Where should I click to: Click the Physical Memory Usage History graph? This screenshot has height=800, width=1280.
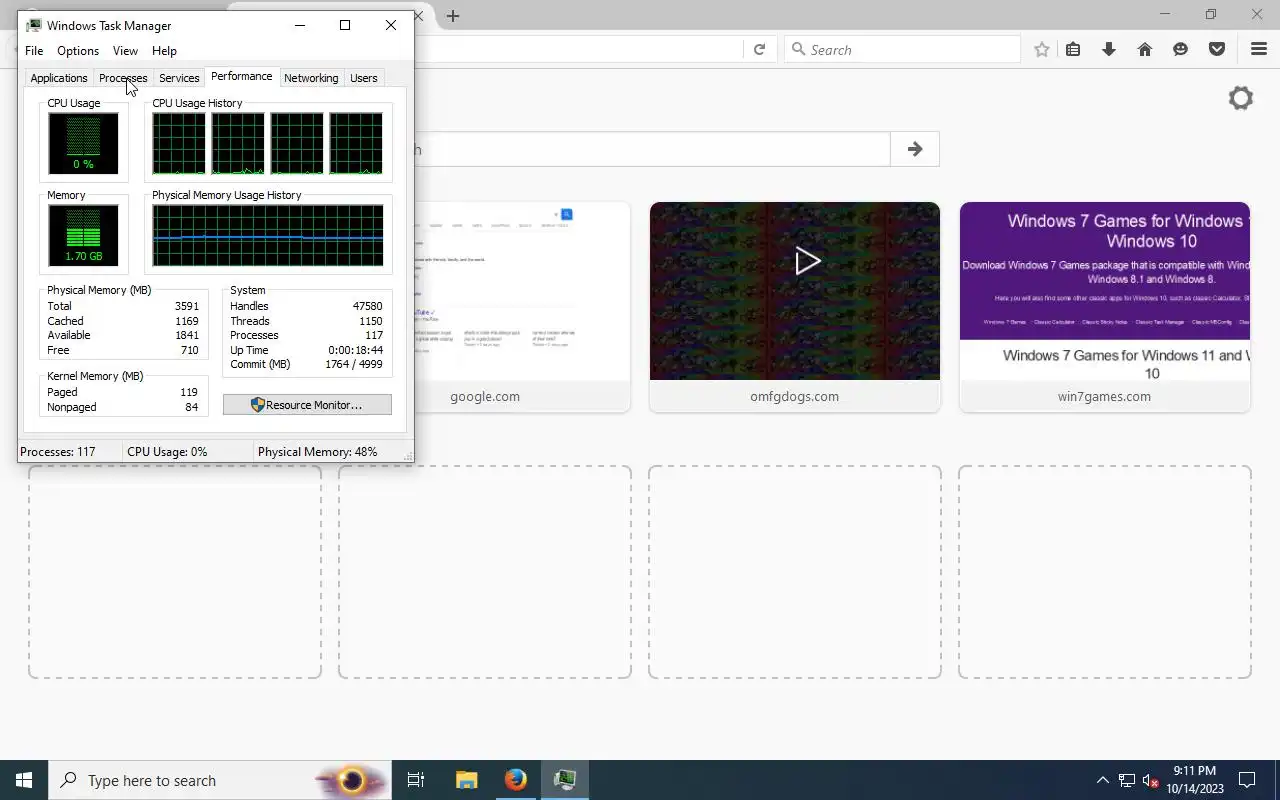[x=268, y=235]
